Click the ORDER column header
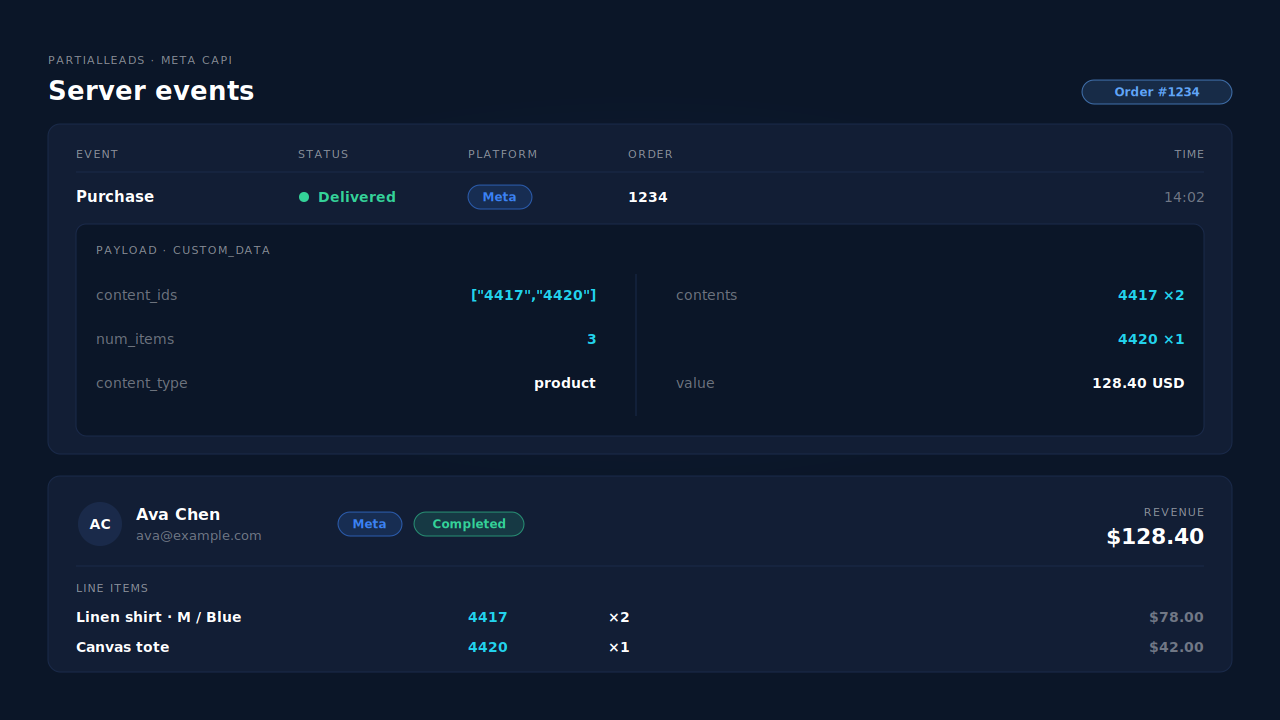The image size is (1280, 720). 651,154
